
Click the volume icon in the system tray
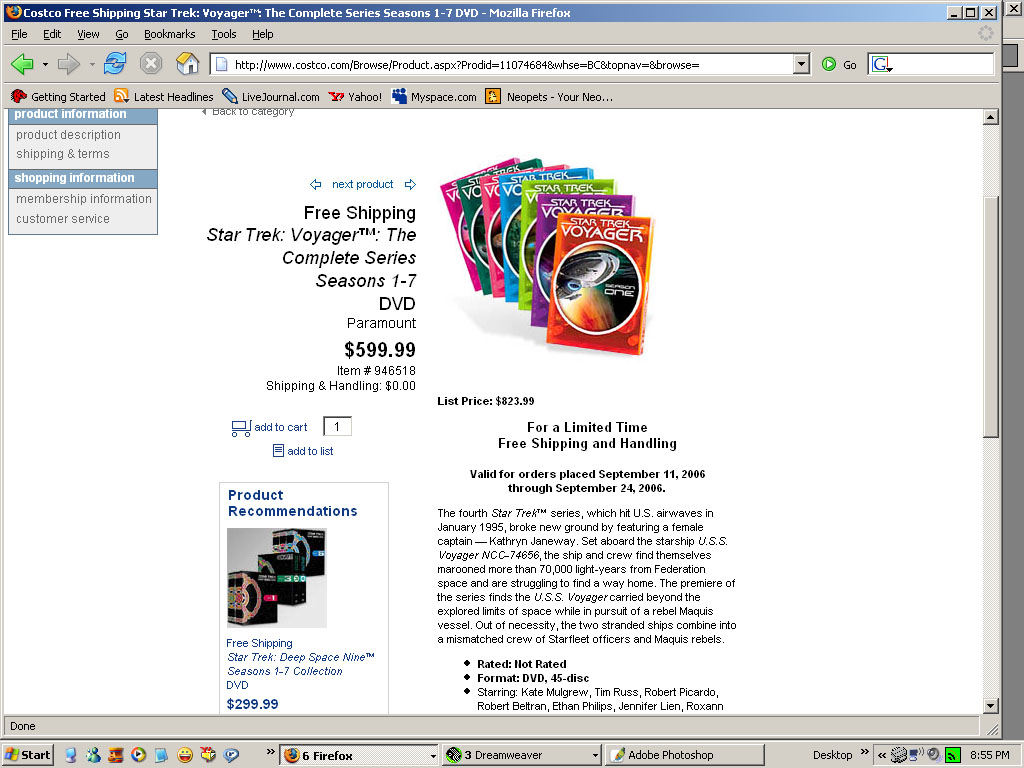[933, 755]
